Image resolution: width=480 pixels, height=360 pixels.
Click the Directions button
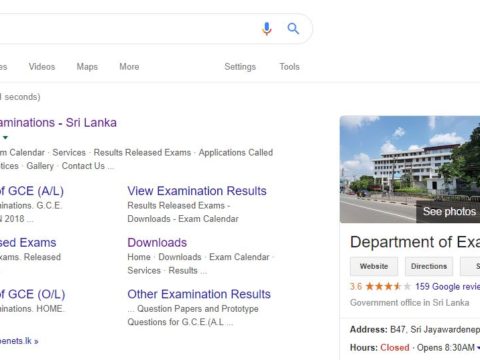(429, 266)
